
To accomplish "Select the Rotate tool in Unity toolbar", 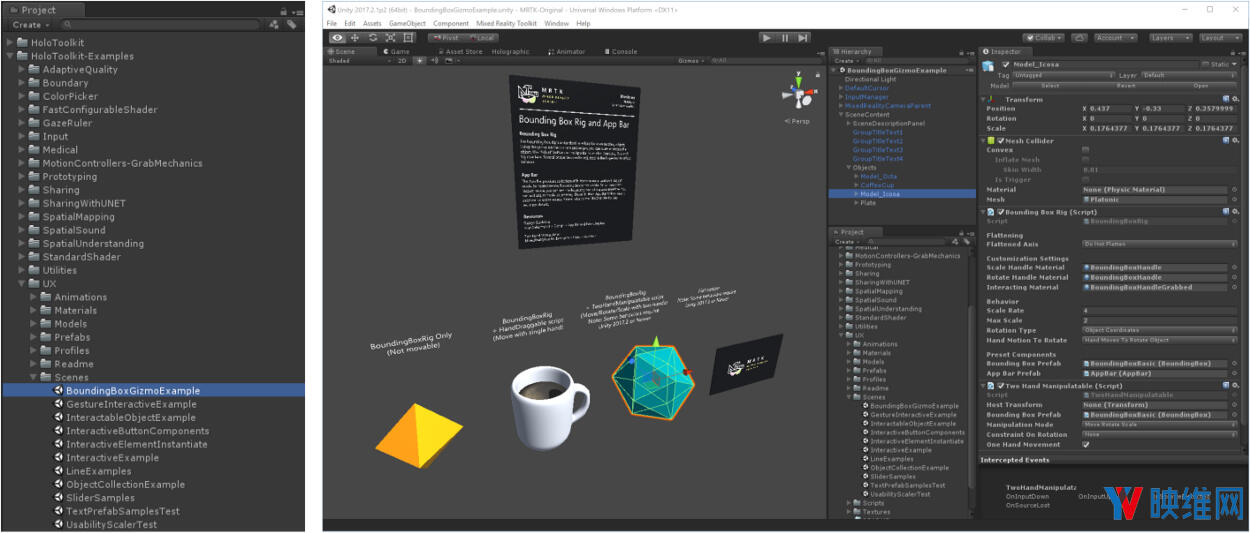I will (373, 38).
